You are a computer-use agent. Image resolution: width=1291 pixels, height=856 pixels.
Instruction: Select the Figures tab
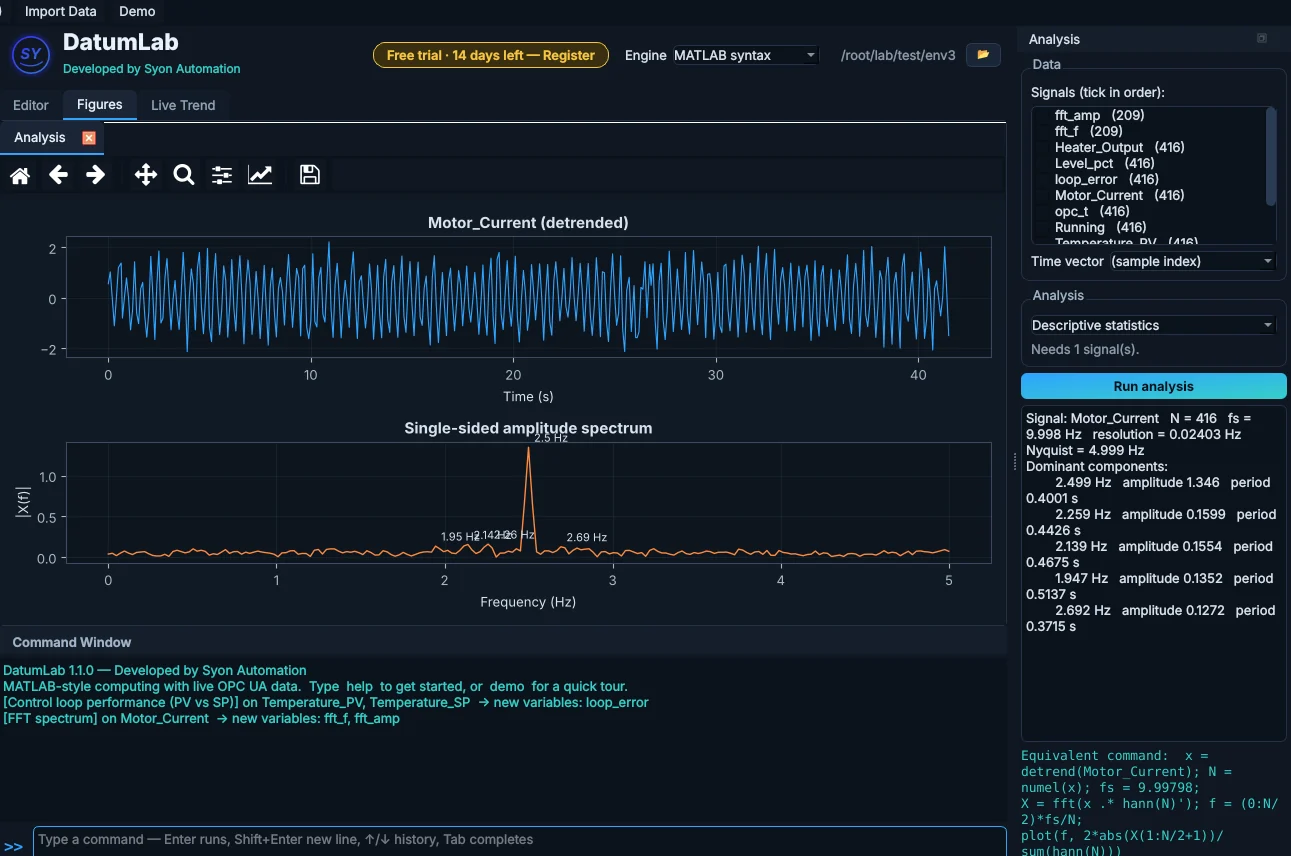100,105
